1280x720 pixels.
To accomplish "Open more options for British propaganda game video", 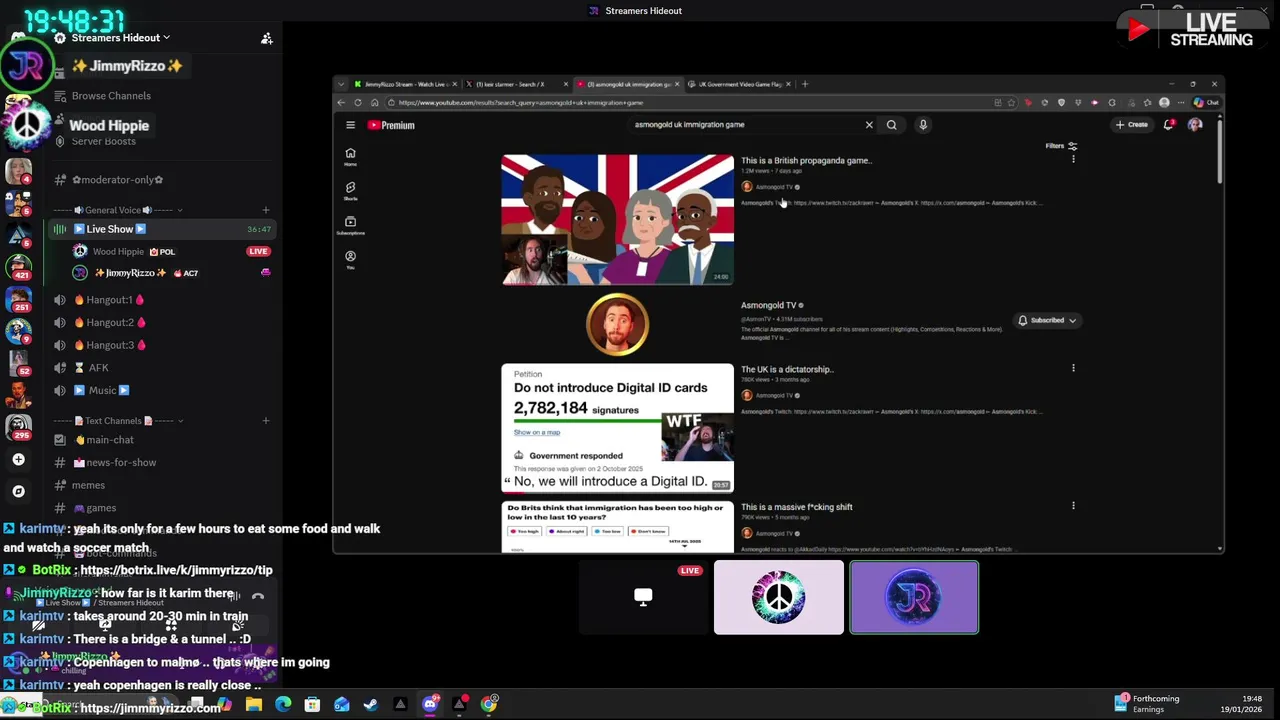I will (x=1073, y=159).
